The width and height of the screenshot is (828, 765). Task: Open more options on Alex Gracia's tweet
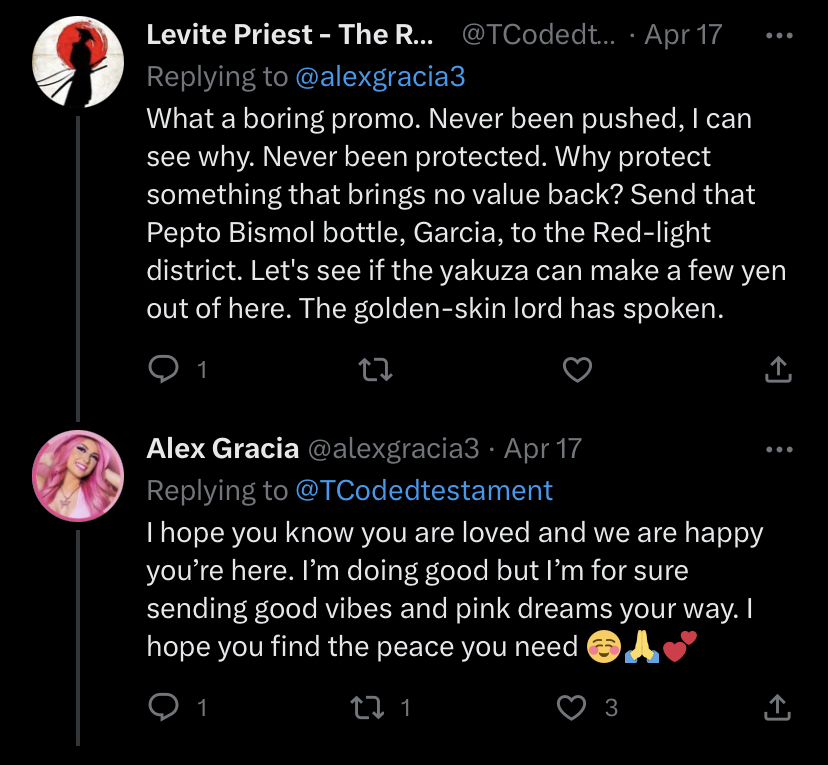point(778,449)
